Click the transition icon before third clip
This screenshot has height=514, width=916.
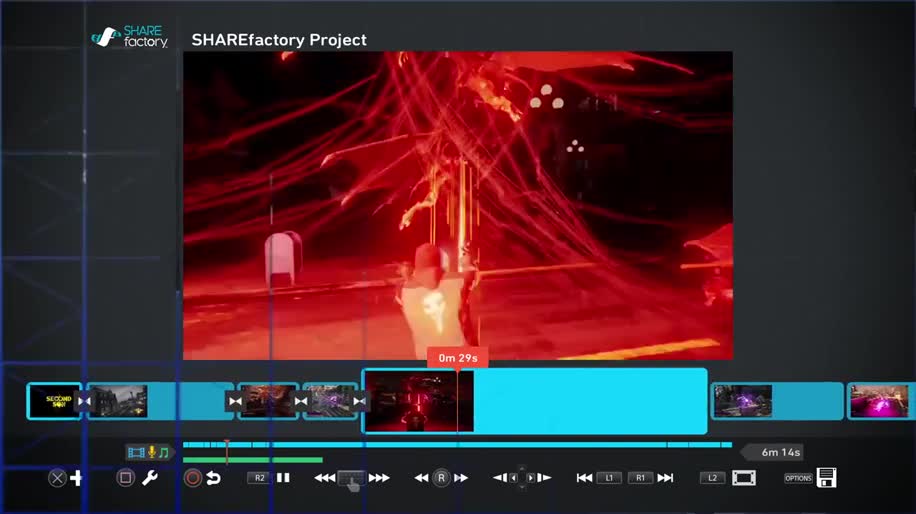[235, 401]
